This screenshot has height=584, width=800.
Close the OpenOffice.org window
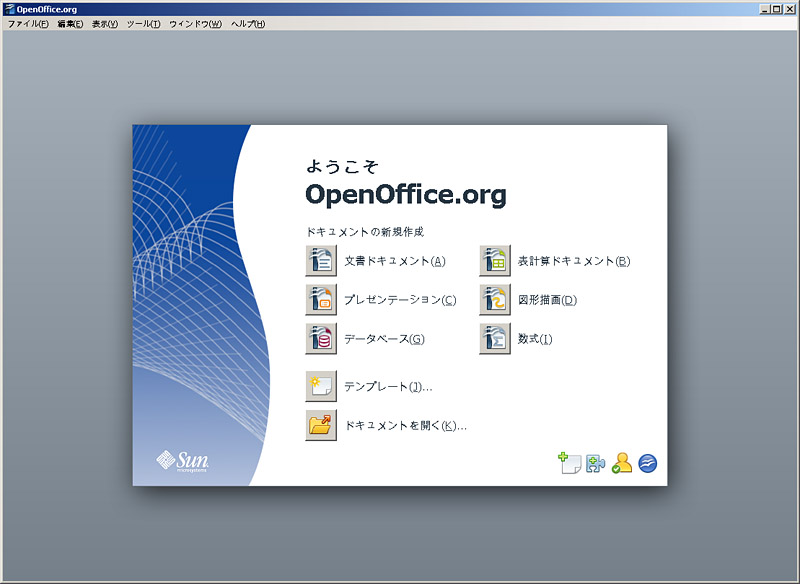click(789, 9)
